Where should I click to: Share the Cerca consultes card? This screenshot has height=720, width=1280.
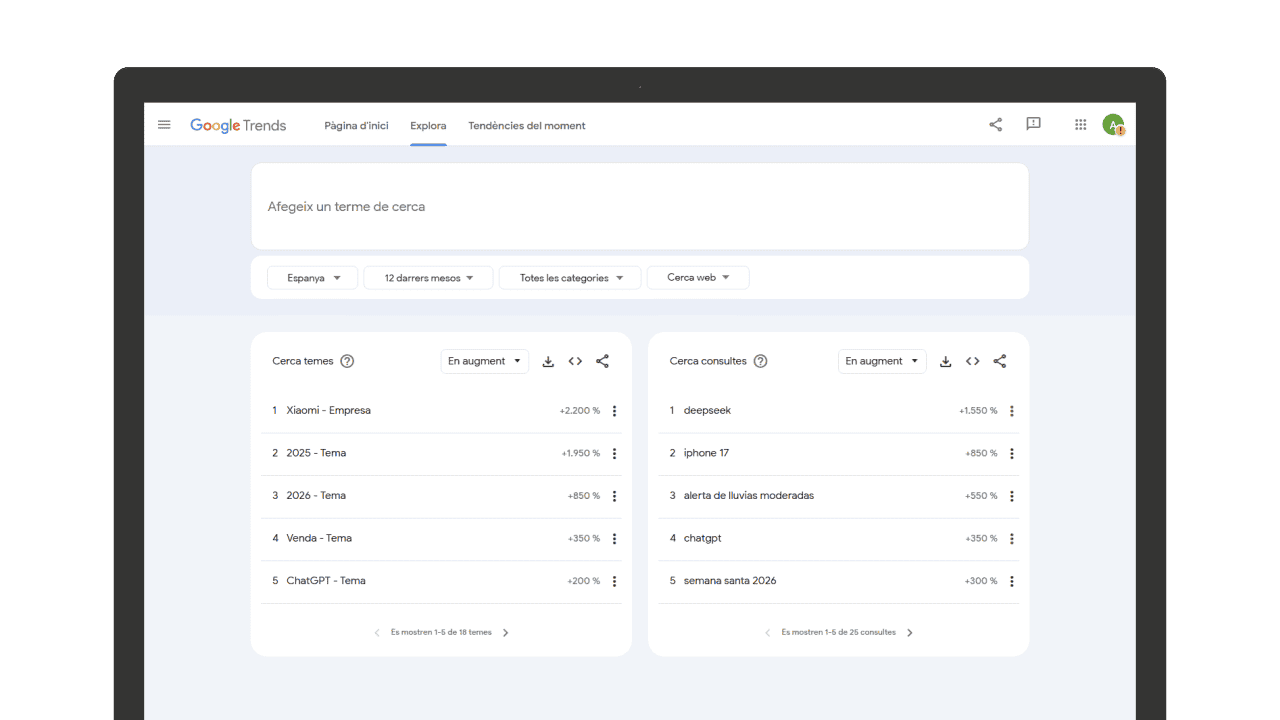999,362
